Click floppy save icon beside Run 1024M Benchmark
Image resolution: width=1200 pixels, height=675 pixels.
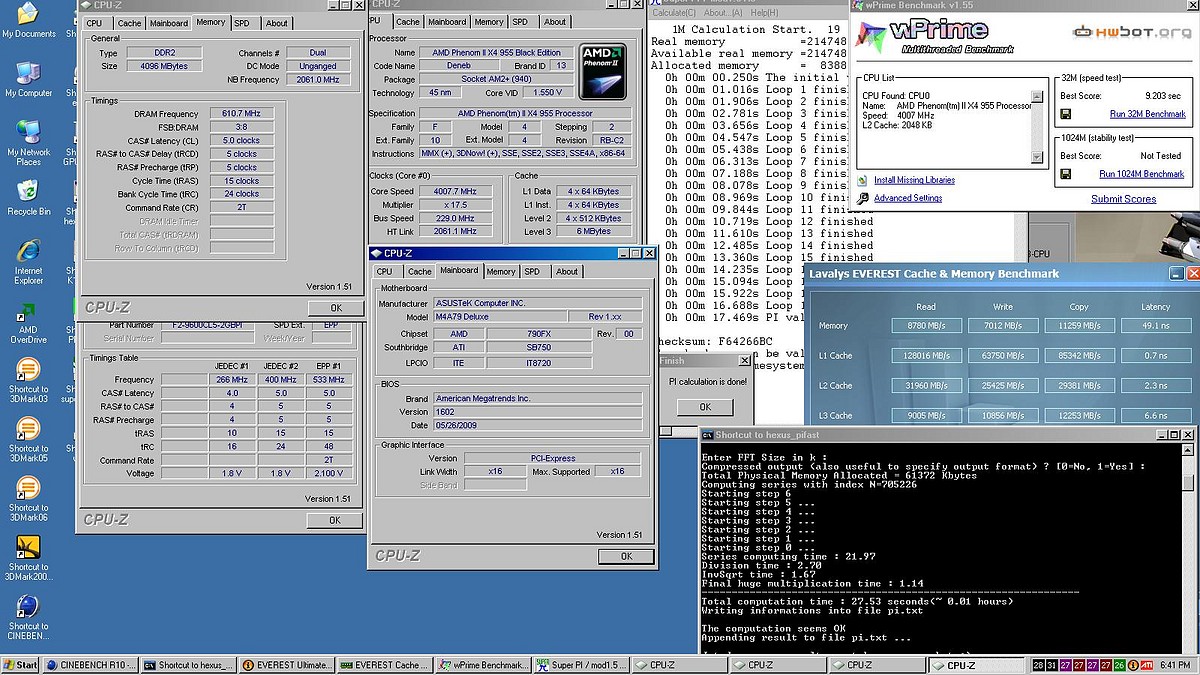[1066, 174]
